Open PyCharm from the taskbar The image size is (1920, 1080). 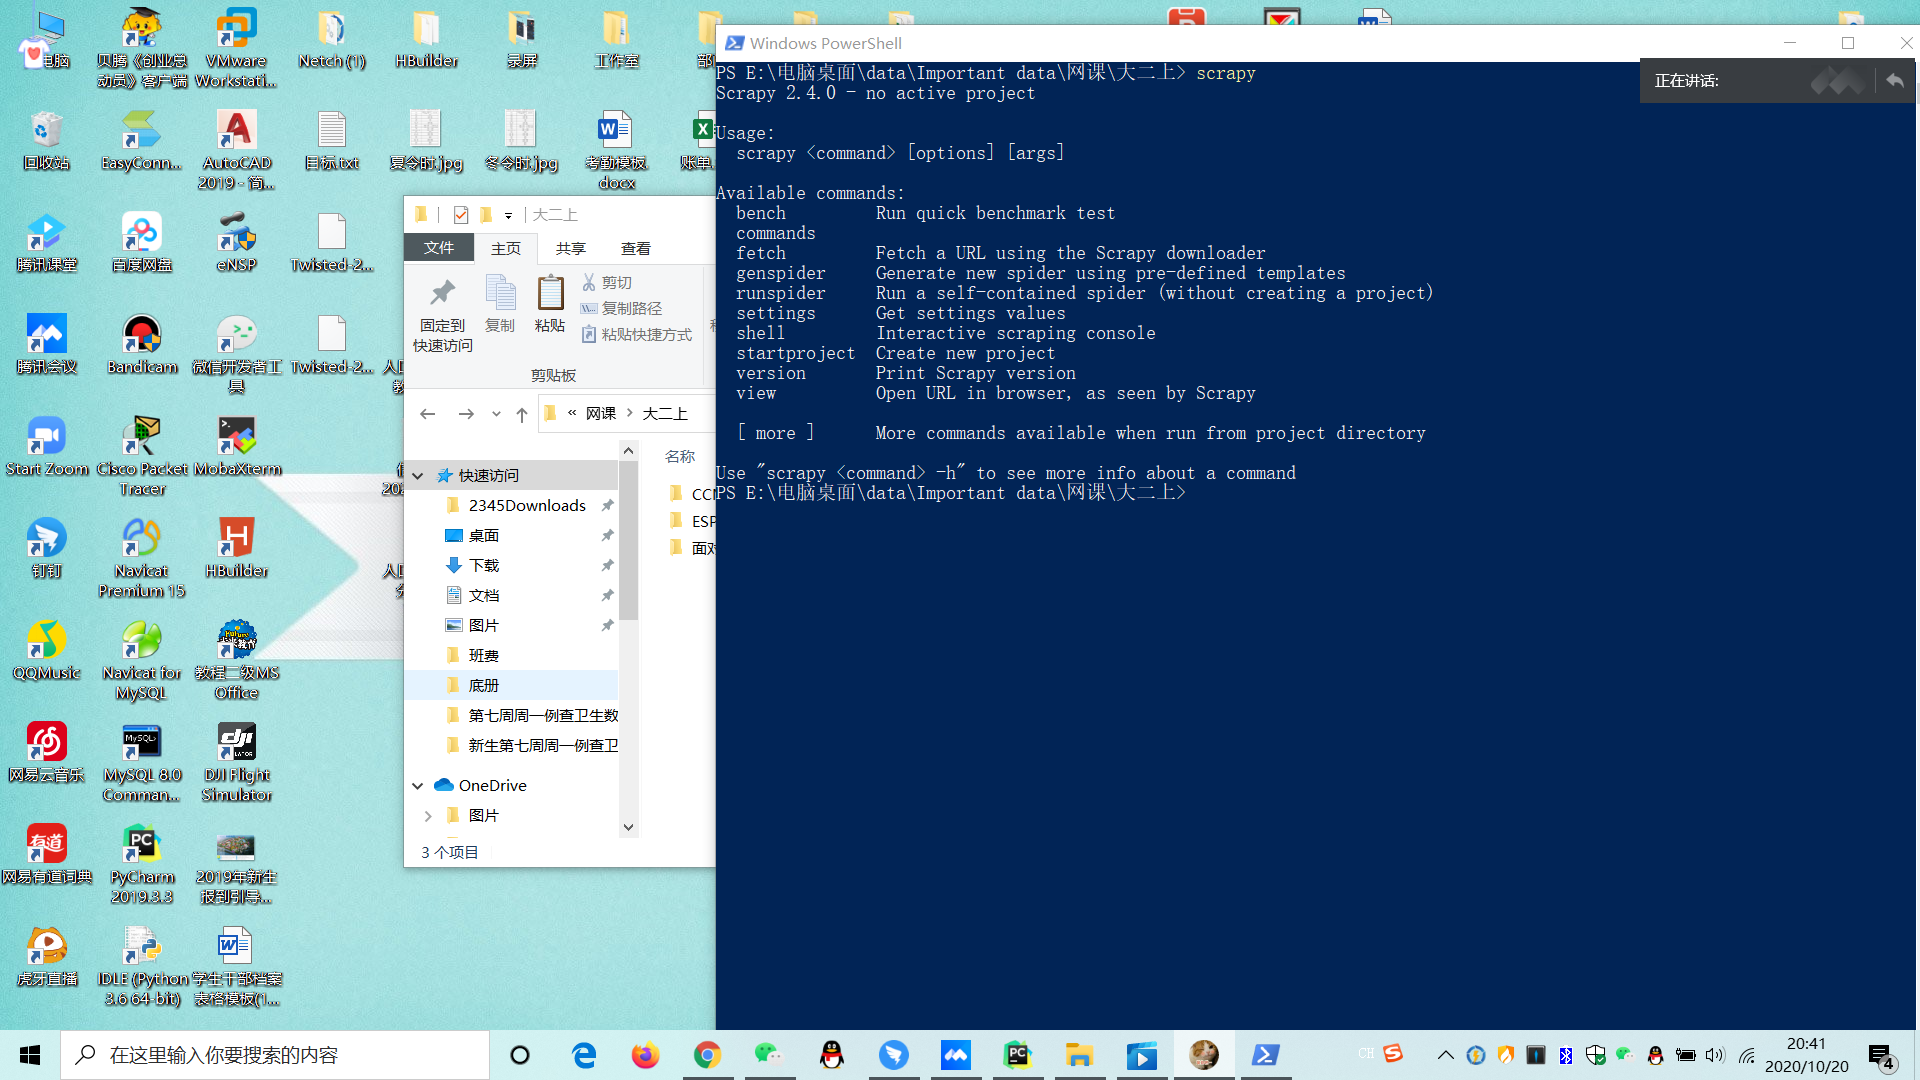1017,1055
